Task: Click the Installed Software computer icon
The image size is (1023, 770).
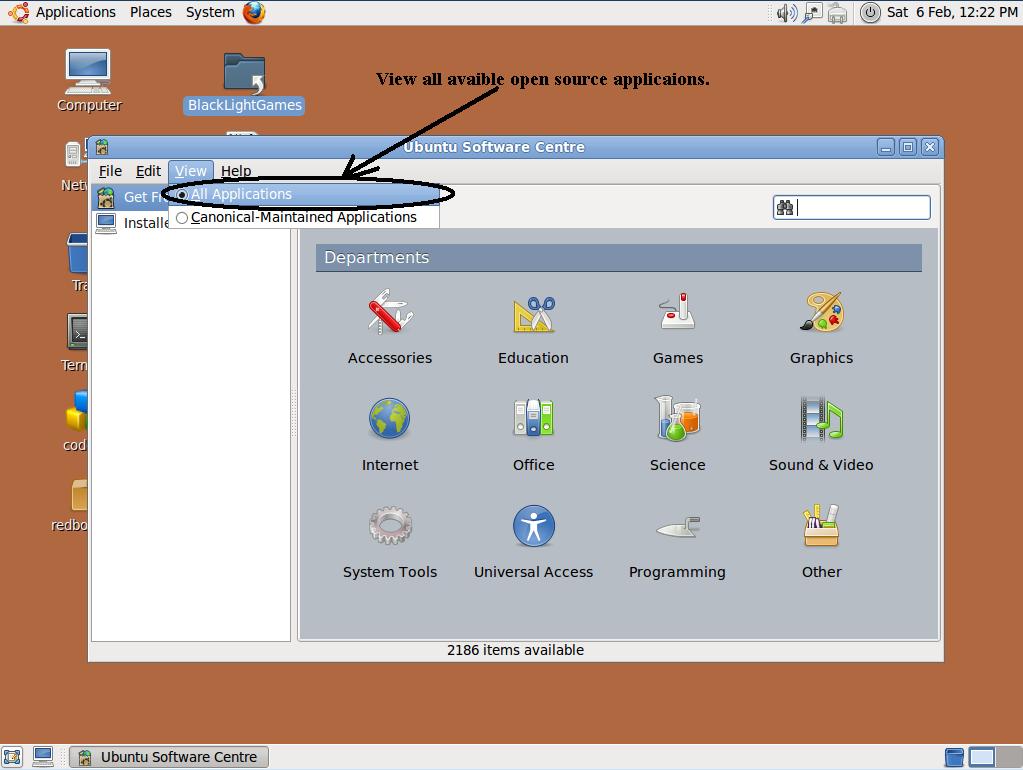Action: coord(106,223)
